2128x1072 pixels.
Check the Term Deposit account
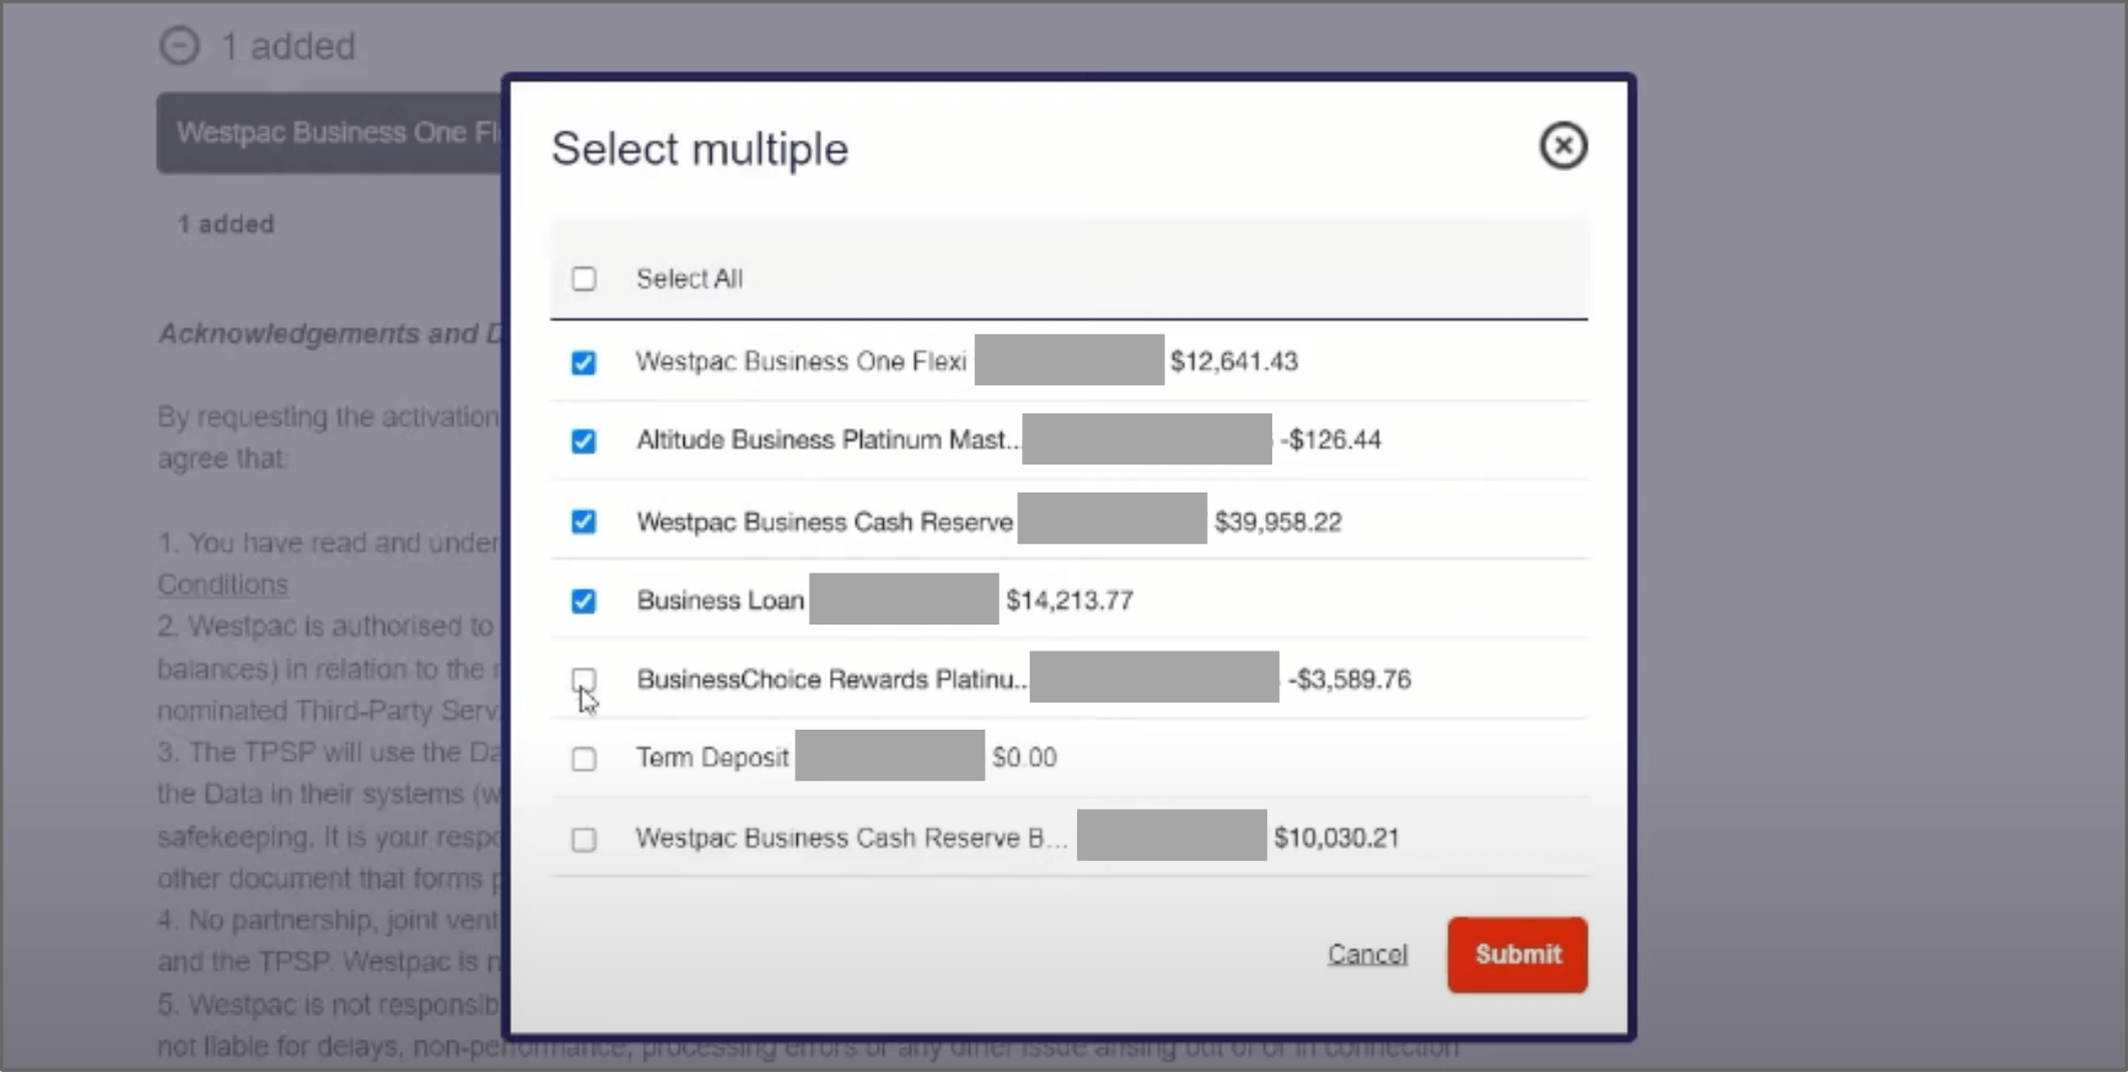click(x=584, y=759)
